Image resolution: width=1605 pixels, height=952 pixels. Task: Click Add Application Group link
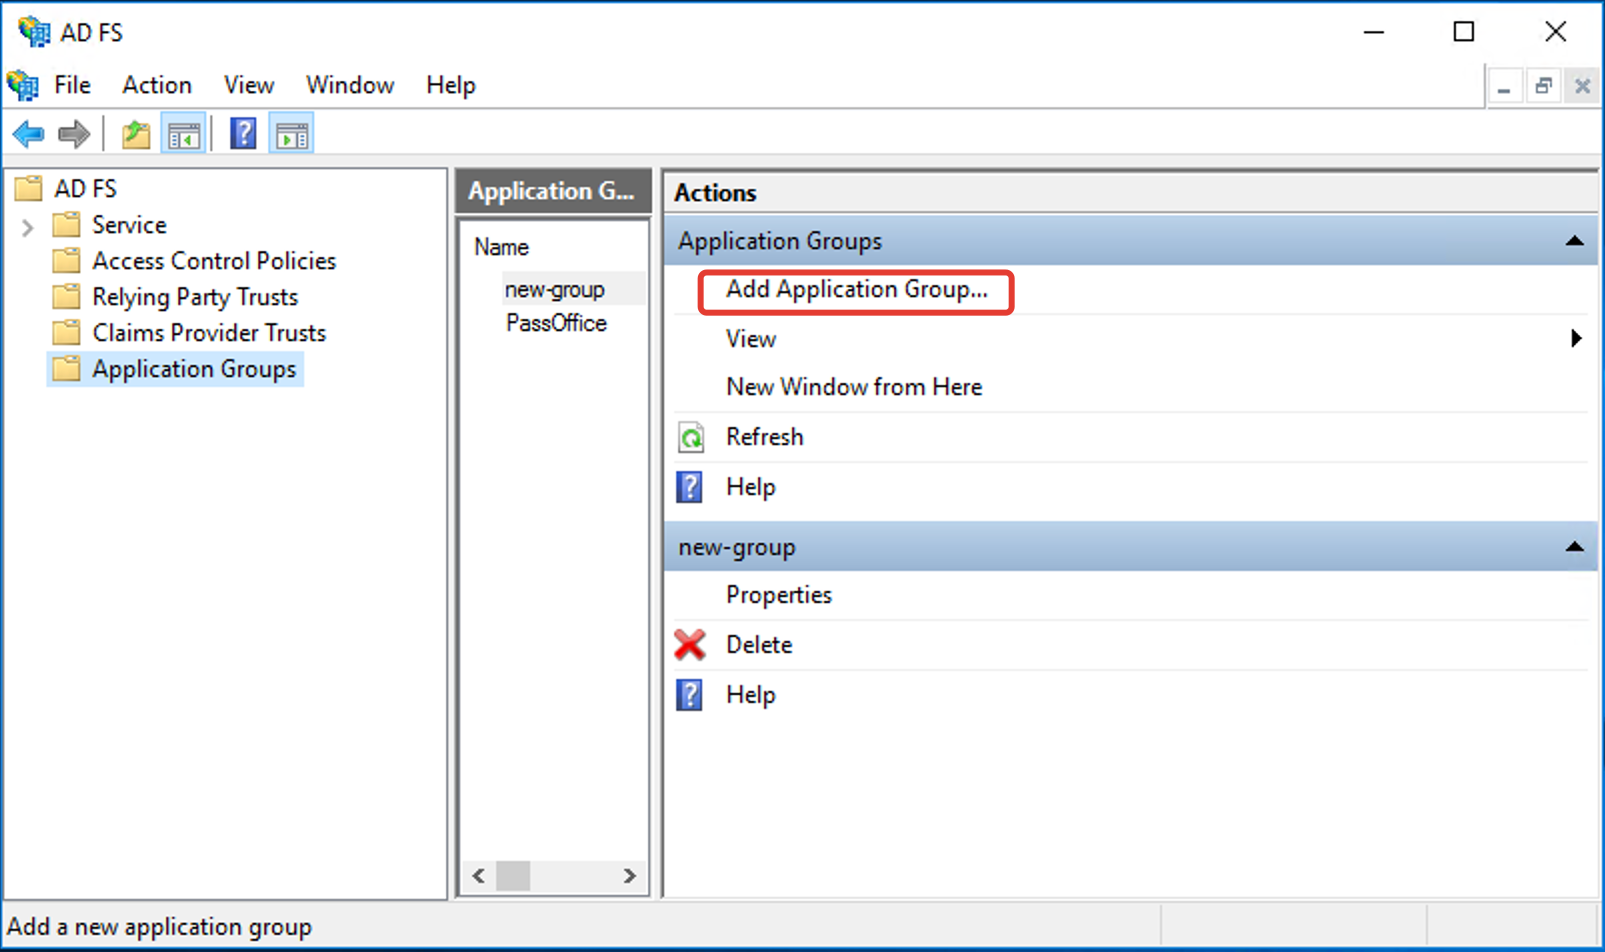pos(857,290)
